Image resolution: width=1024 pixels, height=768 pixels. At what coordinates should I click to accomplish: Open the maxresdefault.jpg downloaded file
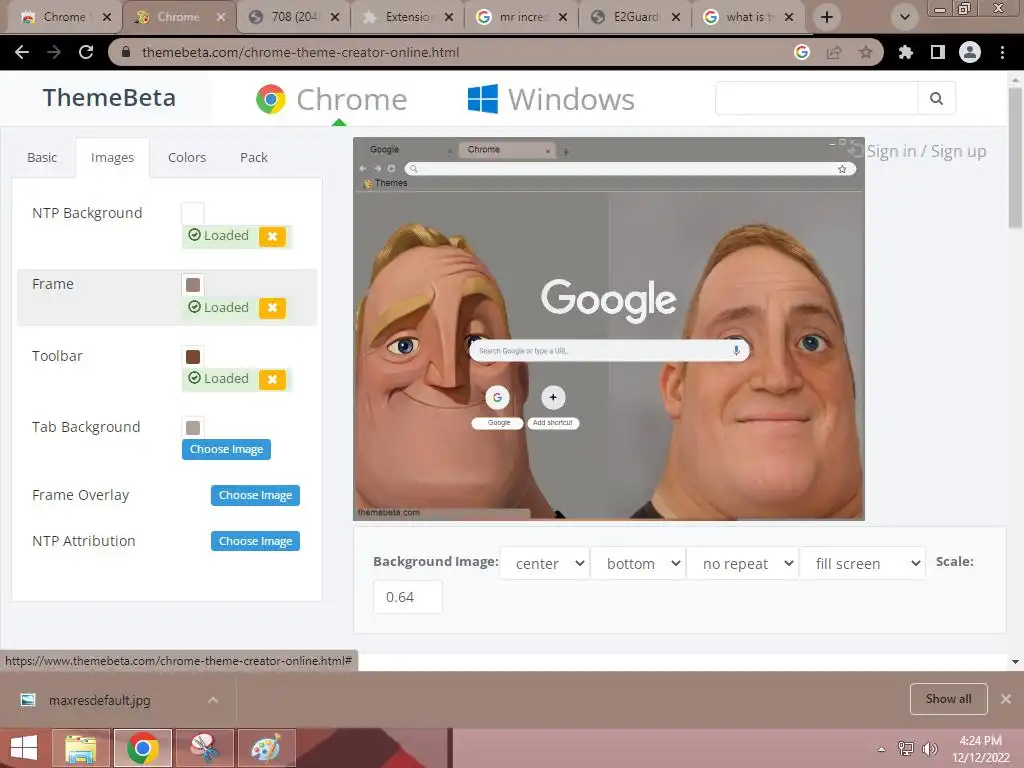(x=99, y=700)
